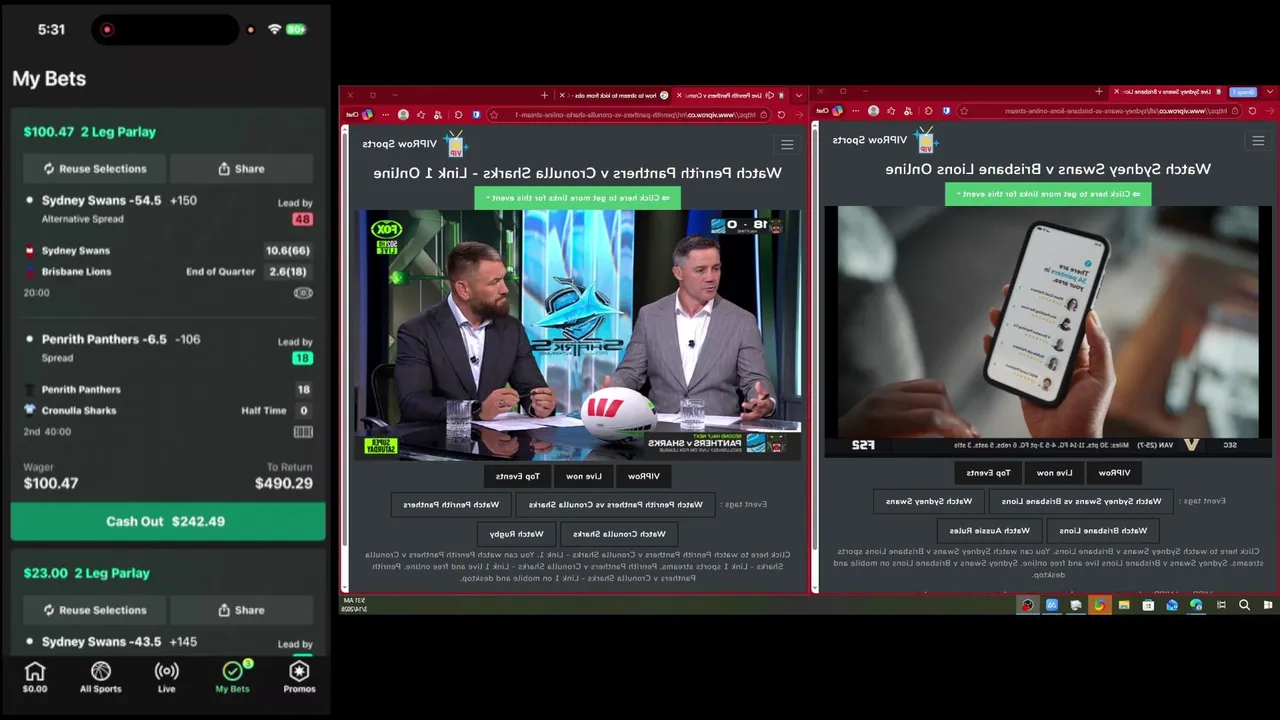This screenshot has height=720, width=1280.
Task: Click the $100.47 2 Leg Parlay header
Action: (x=90, y=131)
